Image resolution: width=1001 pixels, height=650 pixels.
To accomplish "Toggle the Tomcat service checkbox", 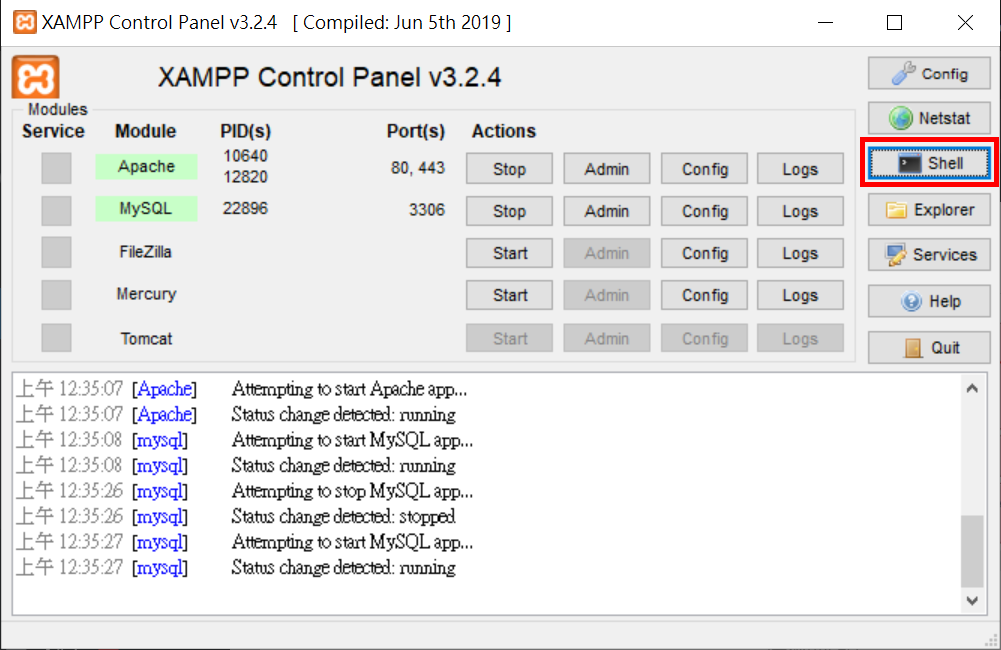I will tap(56, 338).
